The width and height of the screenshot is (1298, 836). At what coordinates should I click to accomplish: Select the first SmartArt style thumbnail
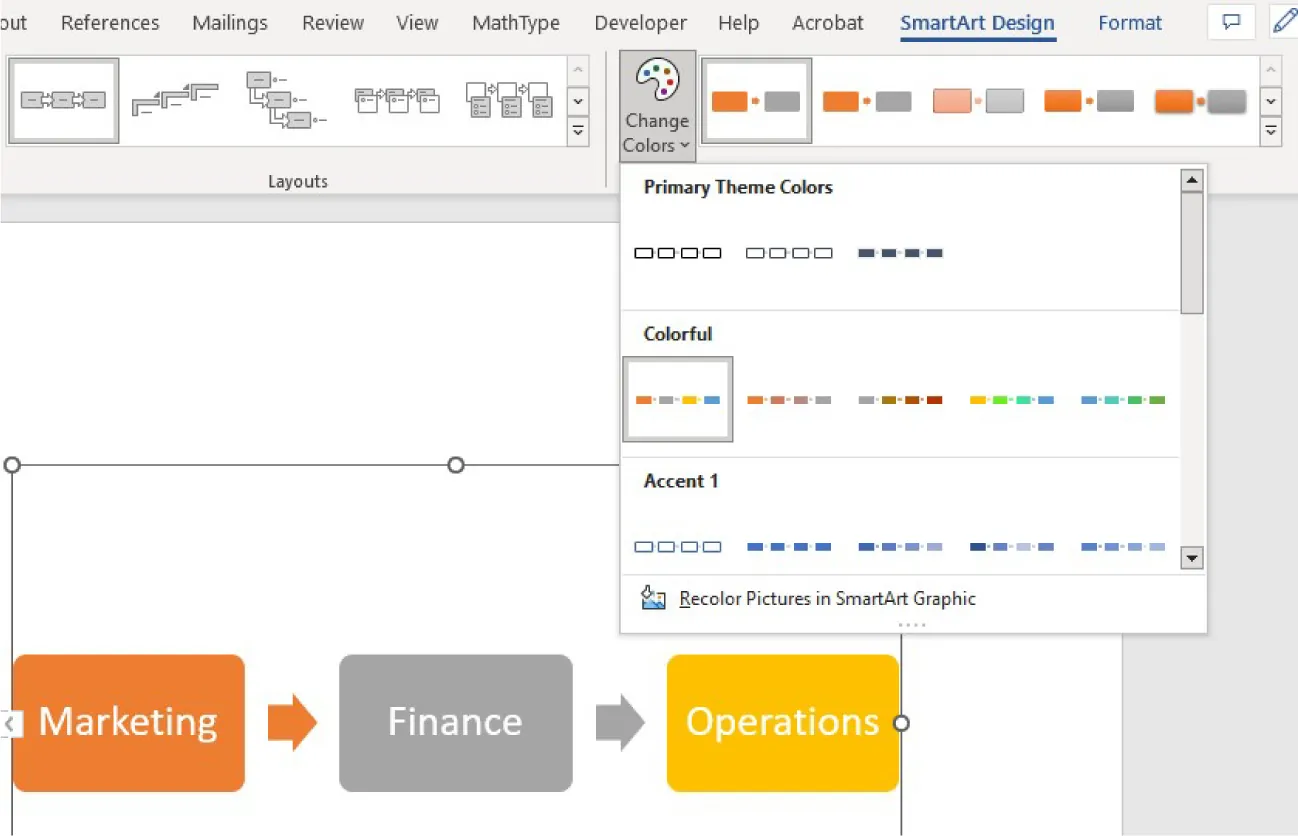[x=756, y=100]
